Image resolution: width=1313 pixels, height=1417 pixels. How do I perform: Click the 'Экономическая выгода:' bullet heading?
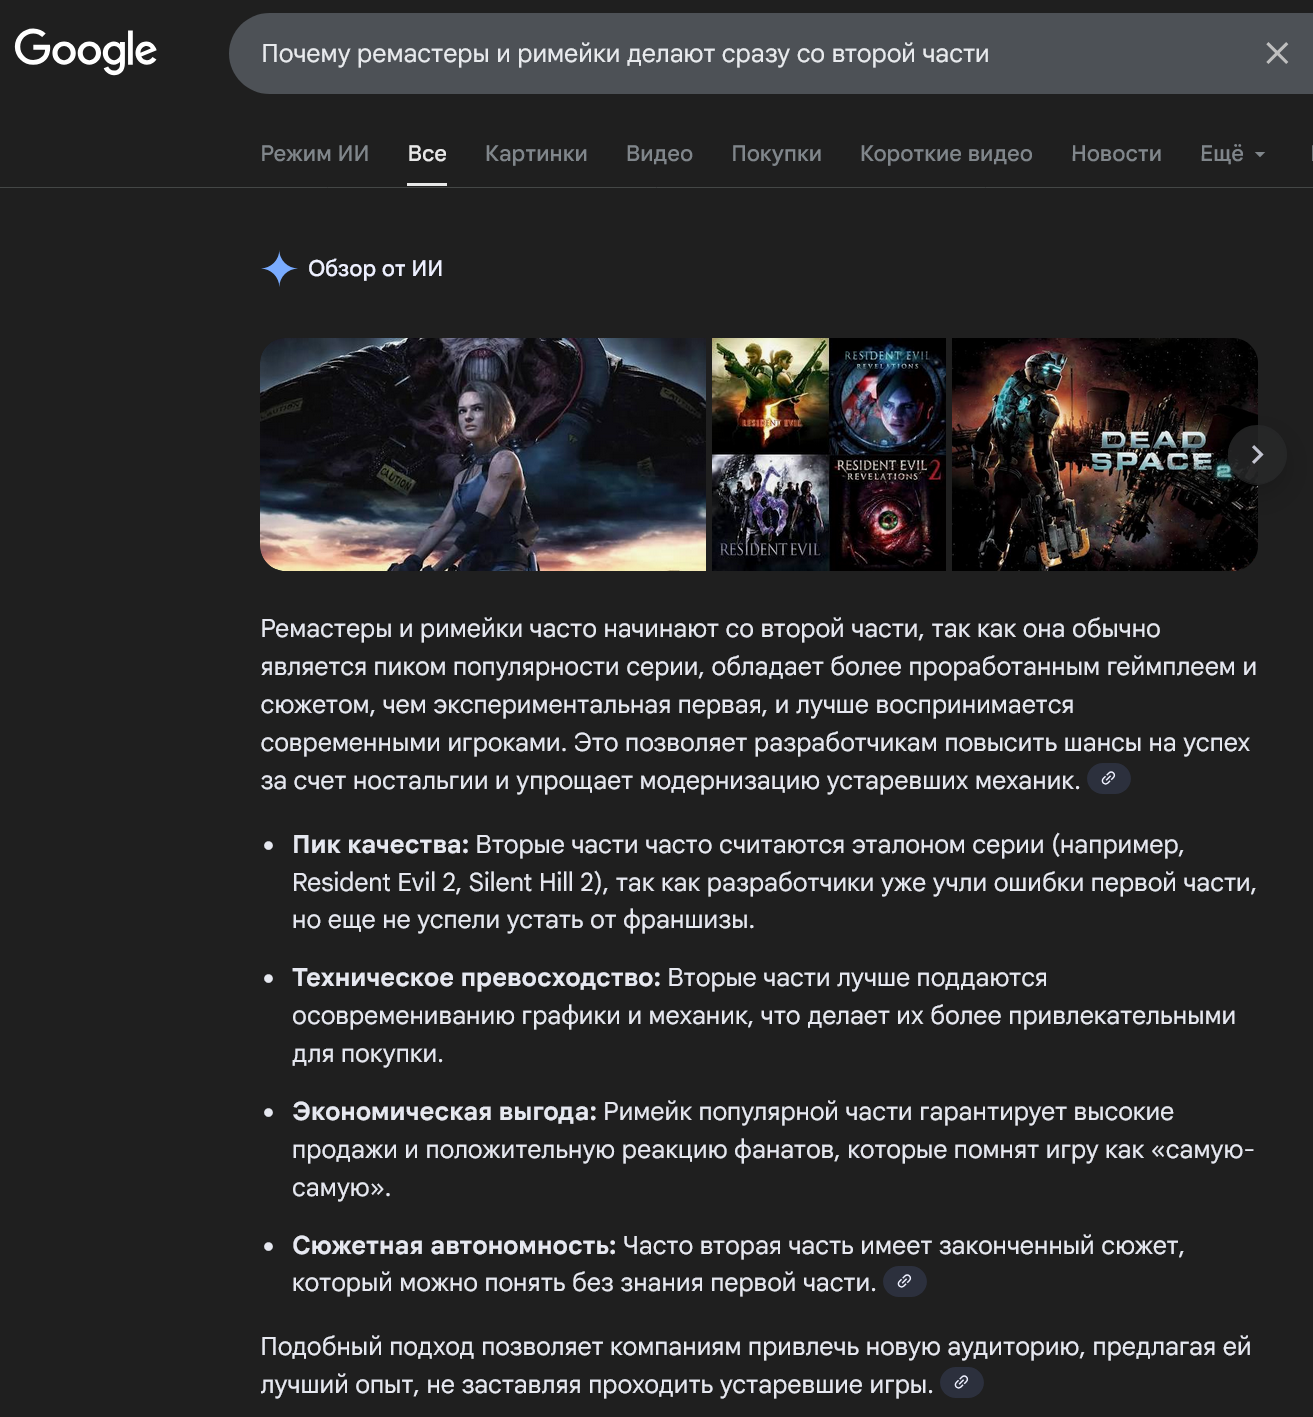pyautogui.click(x=444, y=1111)
